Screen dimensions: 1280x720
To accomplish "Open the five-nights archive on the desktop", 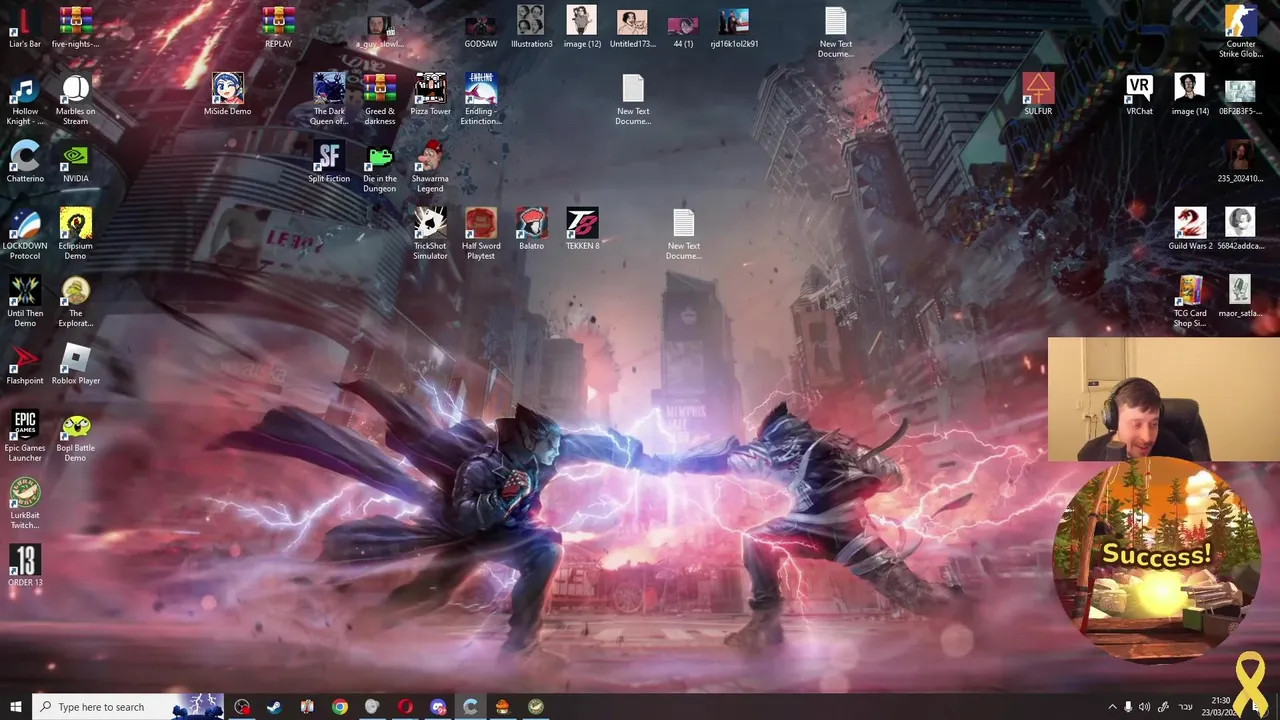I will (x=76, y=27).
